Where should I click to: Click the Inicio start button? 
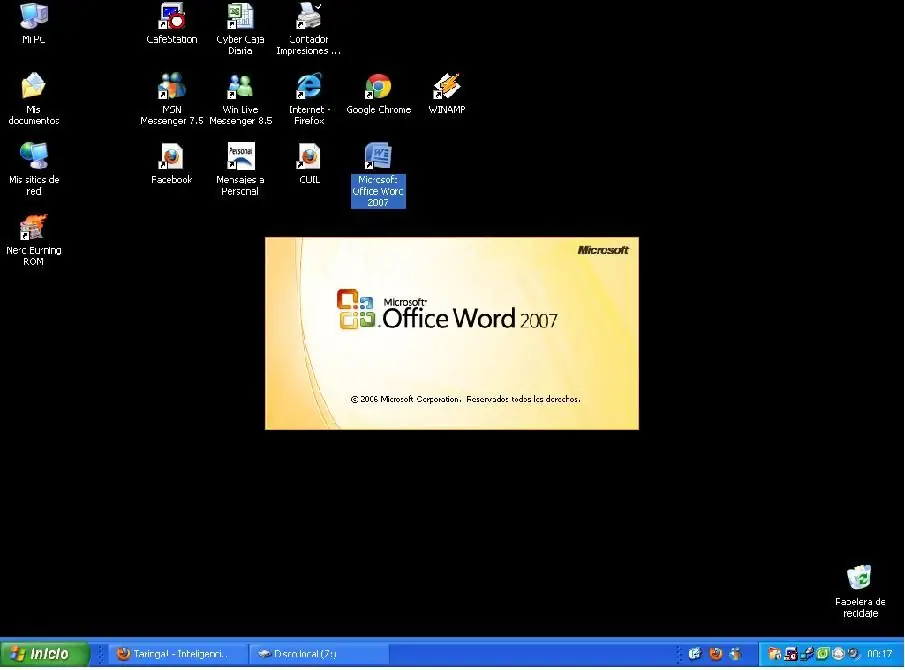point(44,654)
